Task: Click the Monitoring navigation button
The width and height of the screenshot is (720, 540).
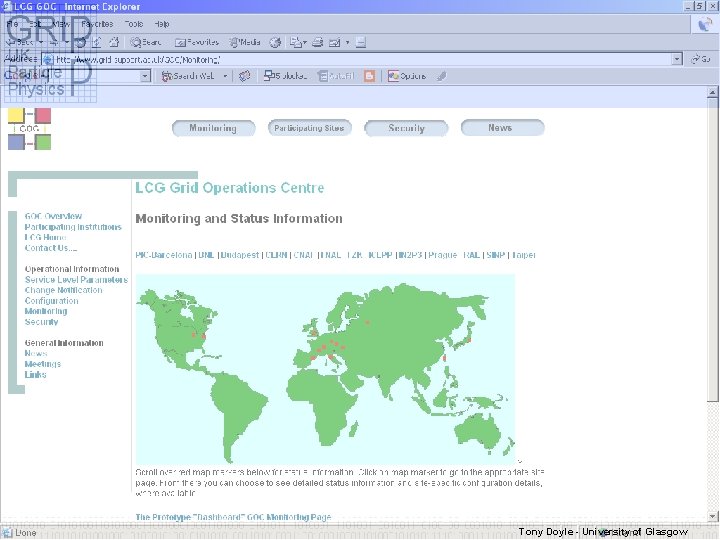Action: point(214,128)
